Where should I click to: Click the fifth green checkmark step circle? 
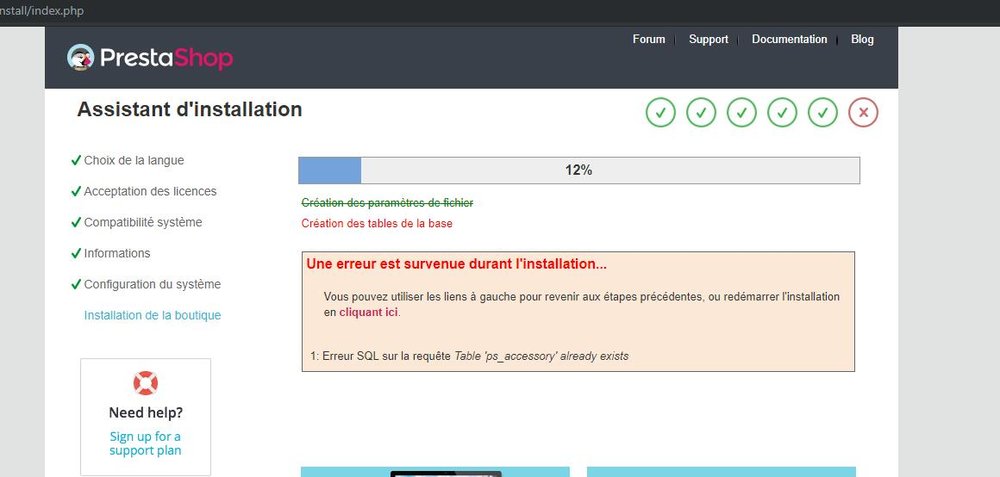[x=823, y=113]
